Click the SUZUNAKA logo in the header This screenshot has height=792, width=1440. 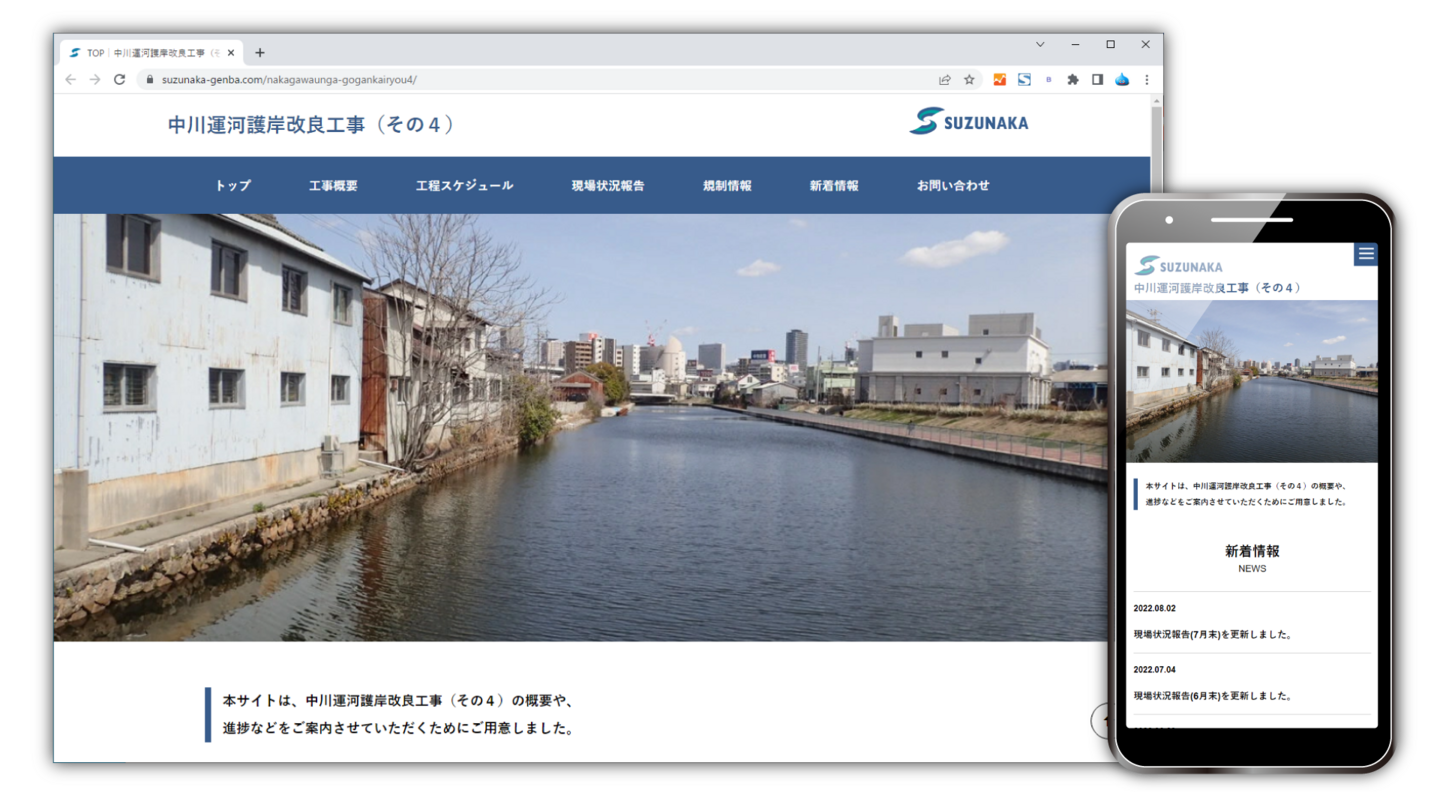pos(968,122)
